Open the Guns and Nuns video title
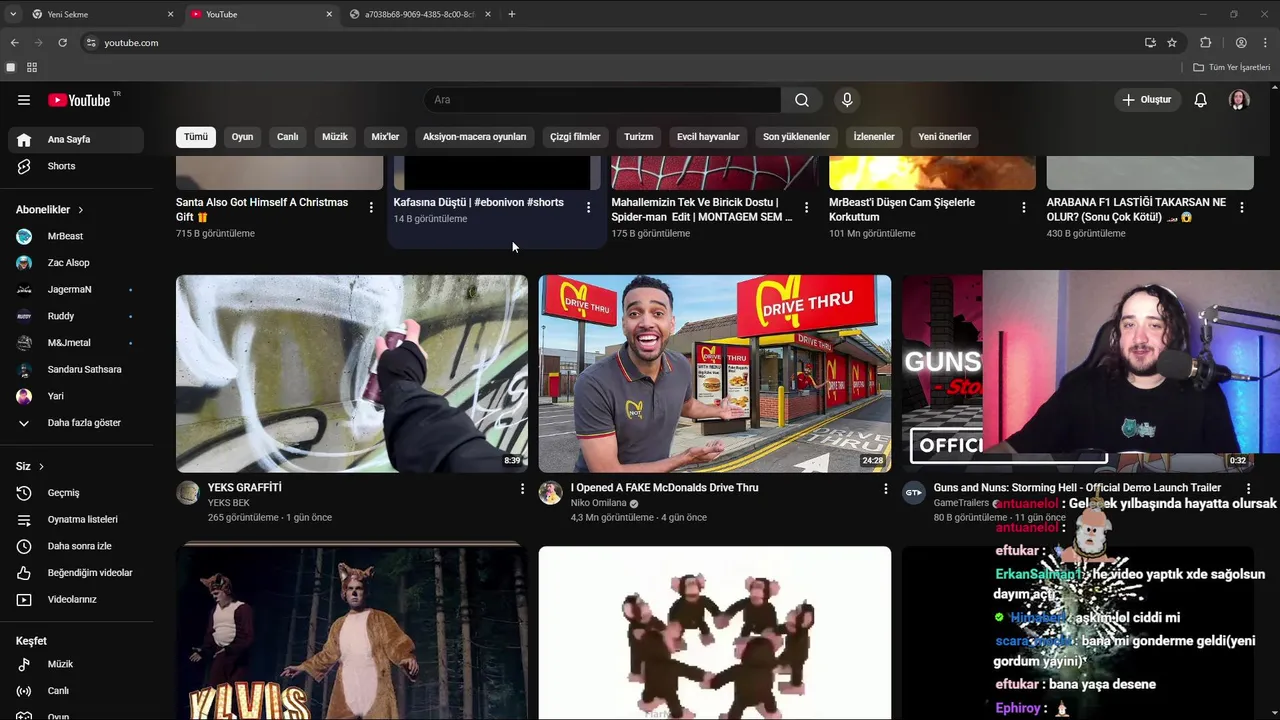Screen dimensions: 1280x720 click(x=1077, y=488)
